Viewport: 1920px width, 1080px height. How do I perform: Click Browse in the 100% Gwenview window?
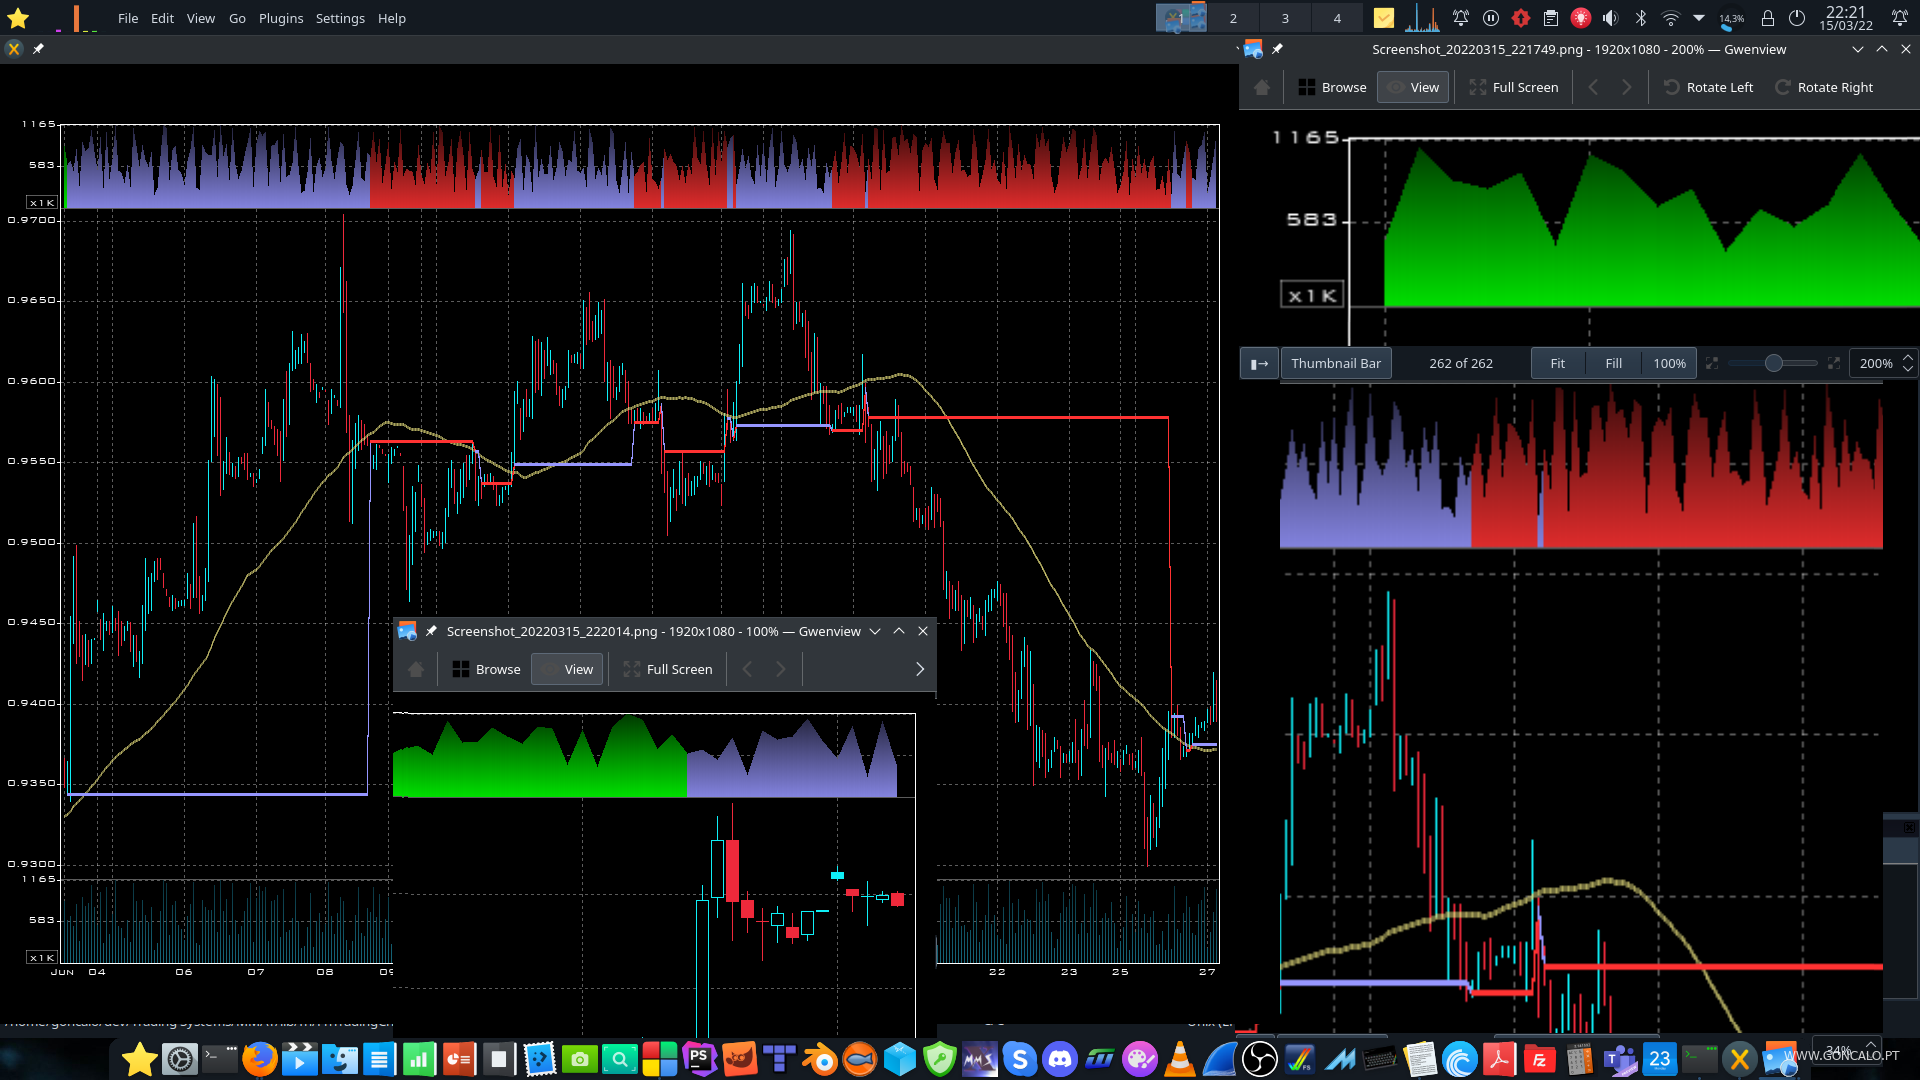click(x=486, y=669)
